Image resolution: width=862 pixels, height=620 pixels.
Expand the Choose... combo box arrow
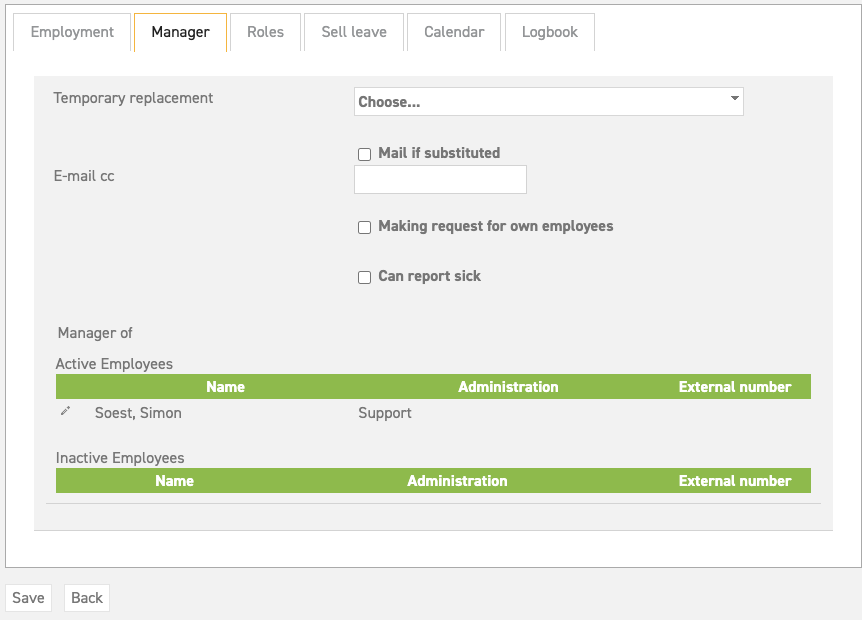pos(733,101)
